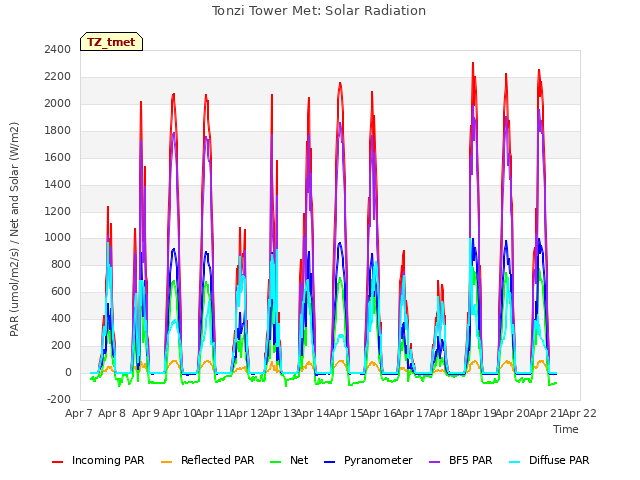Click the Apr 15 x-axis tick

point(346,413)
